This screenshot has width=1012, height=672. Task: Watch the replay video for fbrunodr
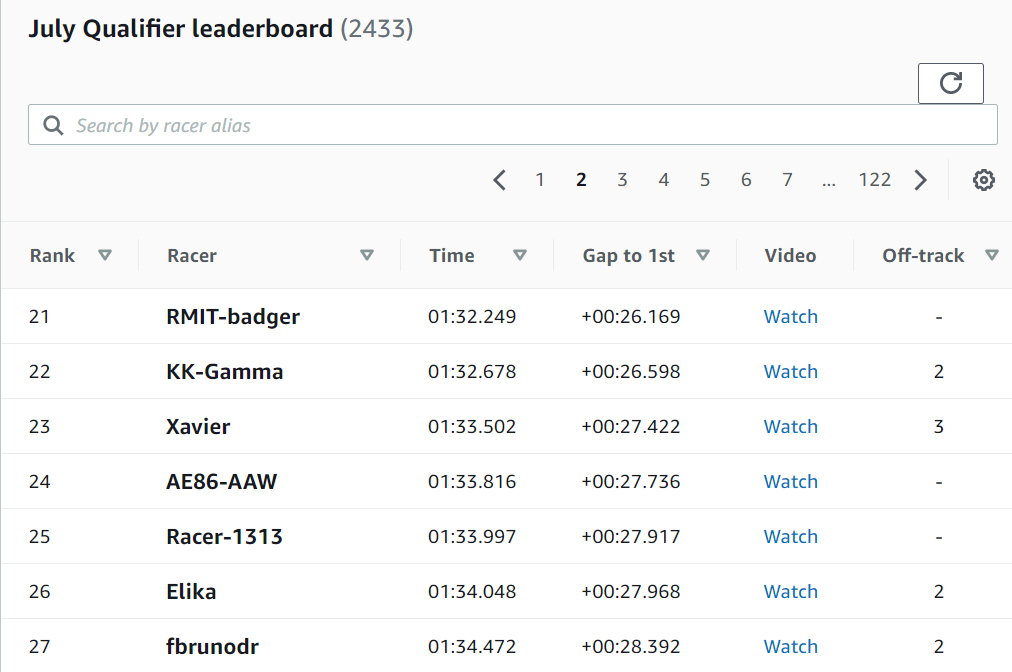click(790, 646)
